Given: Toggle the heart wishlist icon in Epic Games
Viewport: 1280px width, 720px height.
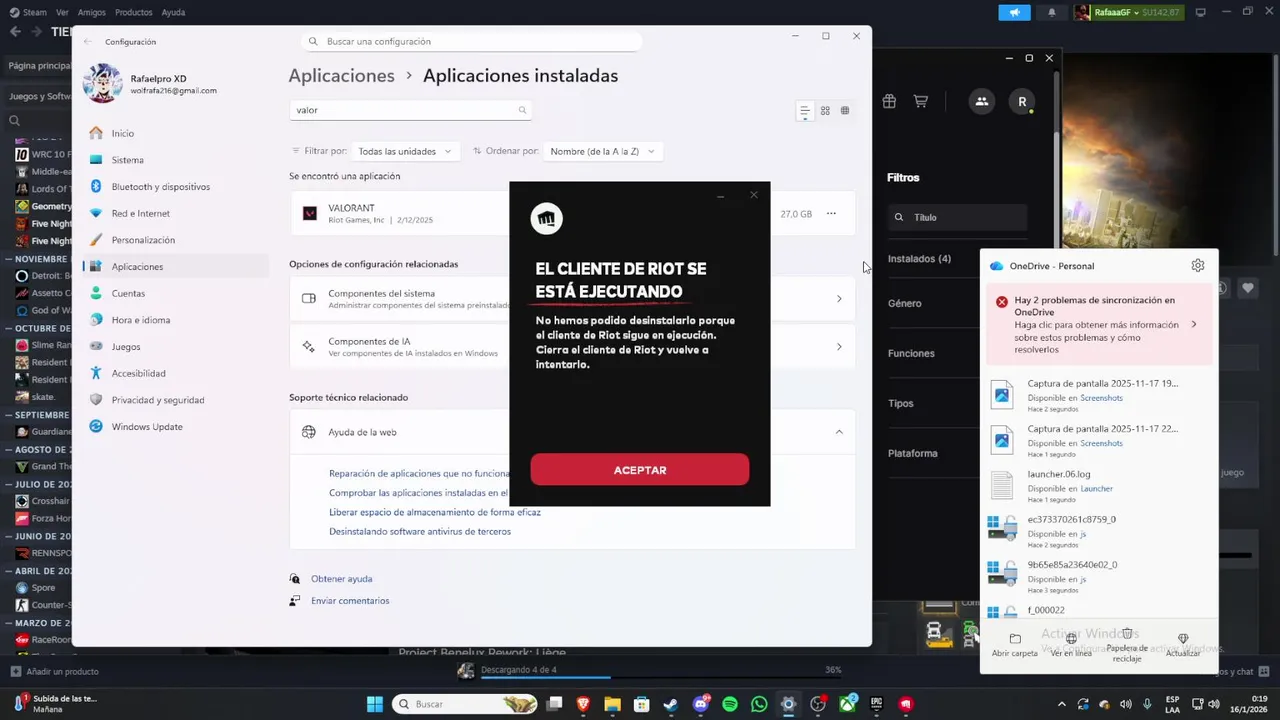Looking at the screenshot, I should [x=1248, y=288].
